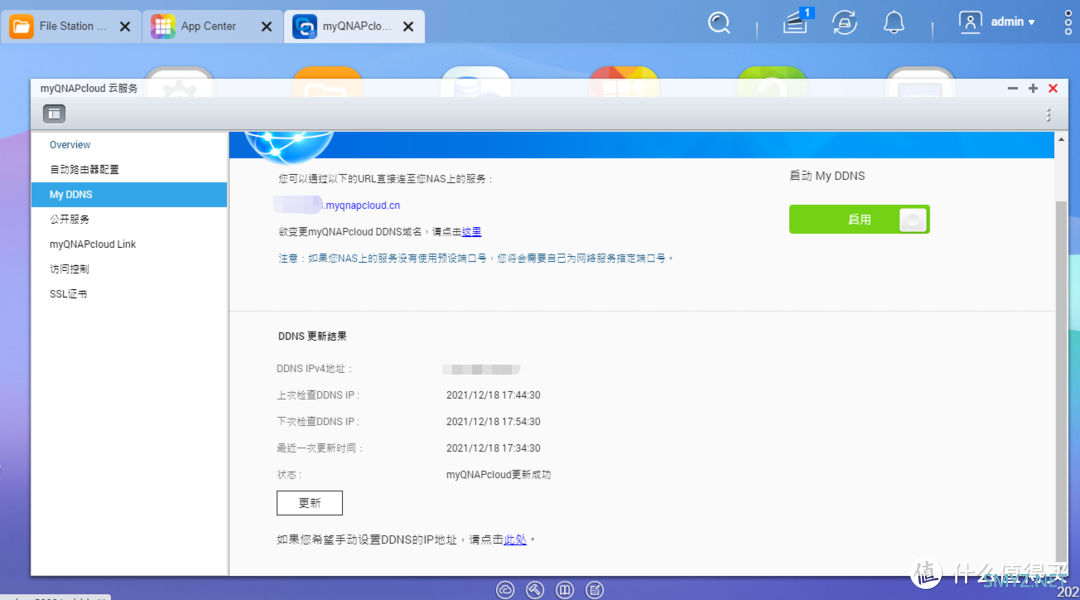1080x600 pixels.
Task: Expand the admin user dropdown
Action: pyautogui.click(x=1012, y=22)
